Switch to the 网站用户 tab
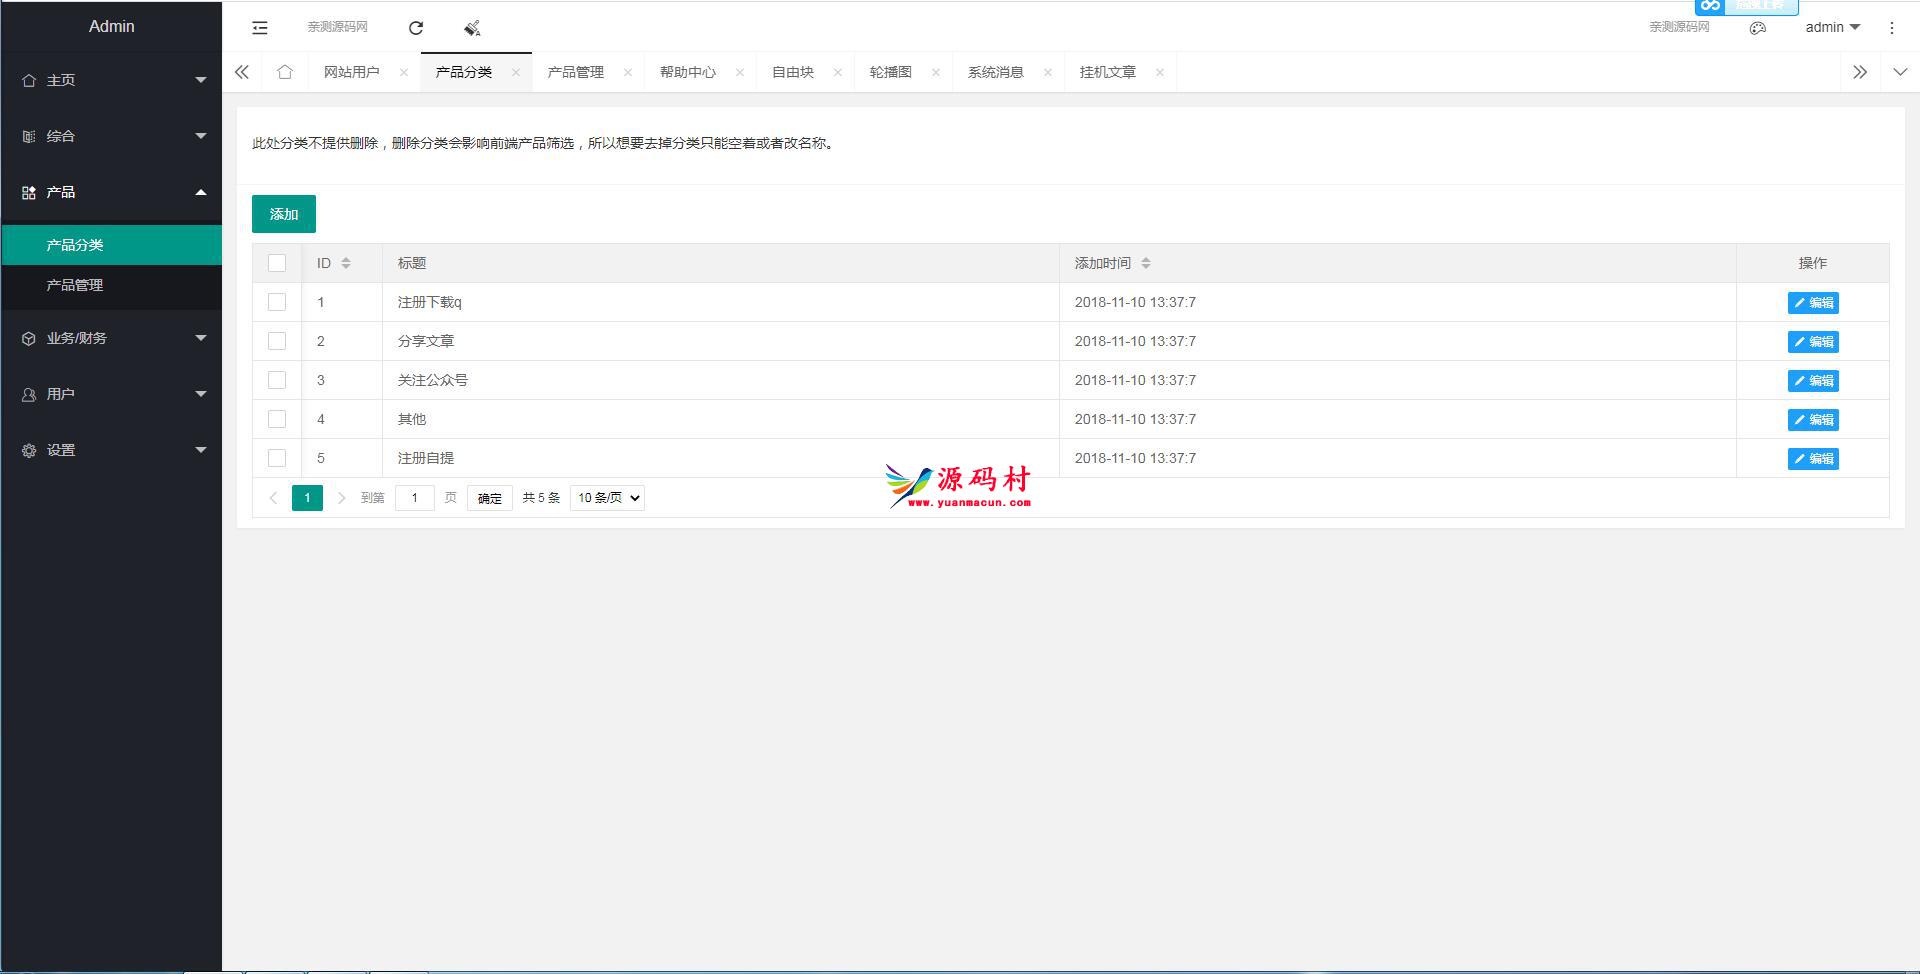 tap(352, 72)
